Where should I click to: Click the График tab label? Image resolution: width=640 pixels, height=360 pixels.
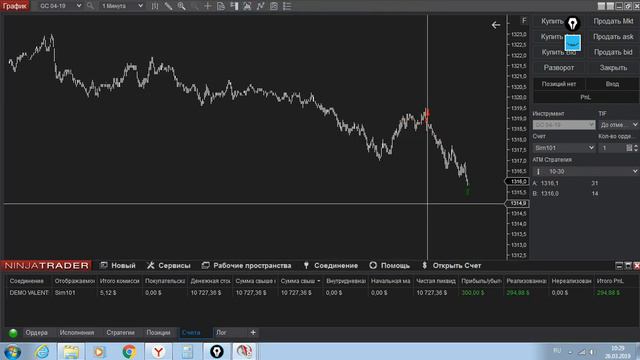pos(15,6)
